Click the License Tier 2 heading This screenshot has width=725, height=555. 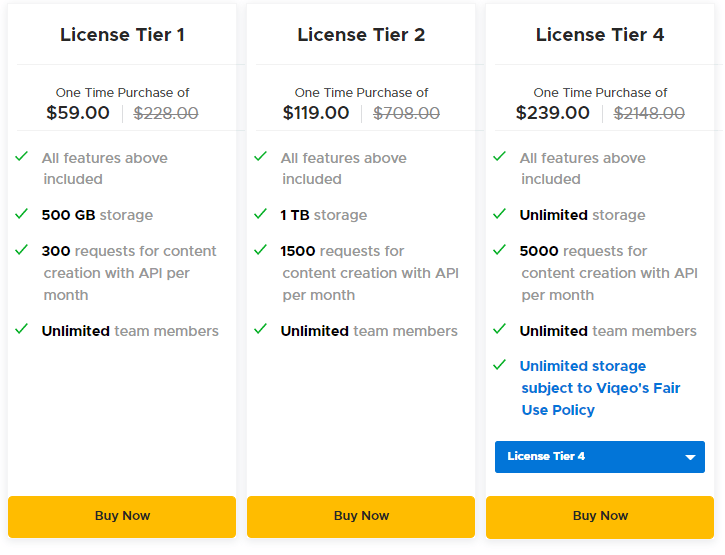click(361, 35)
